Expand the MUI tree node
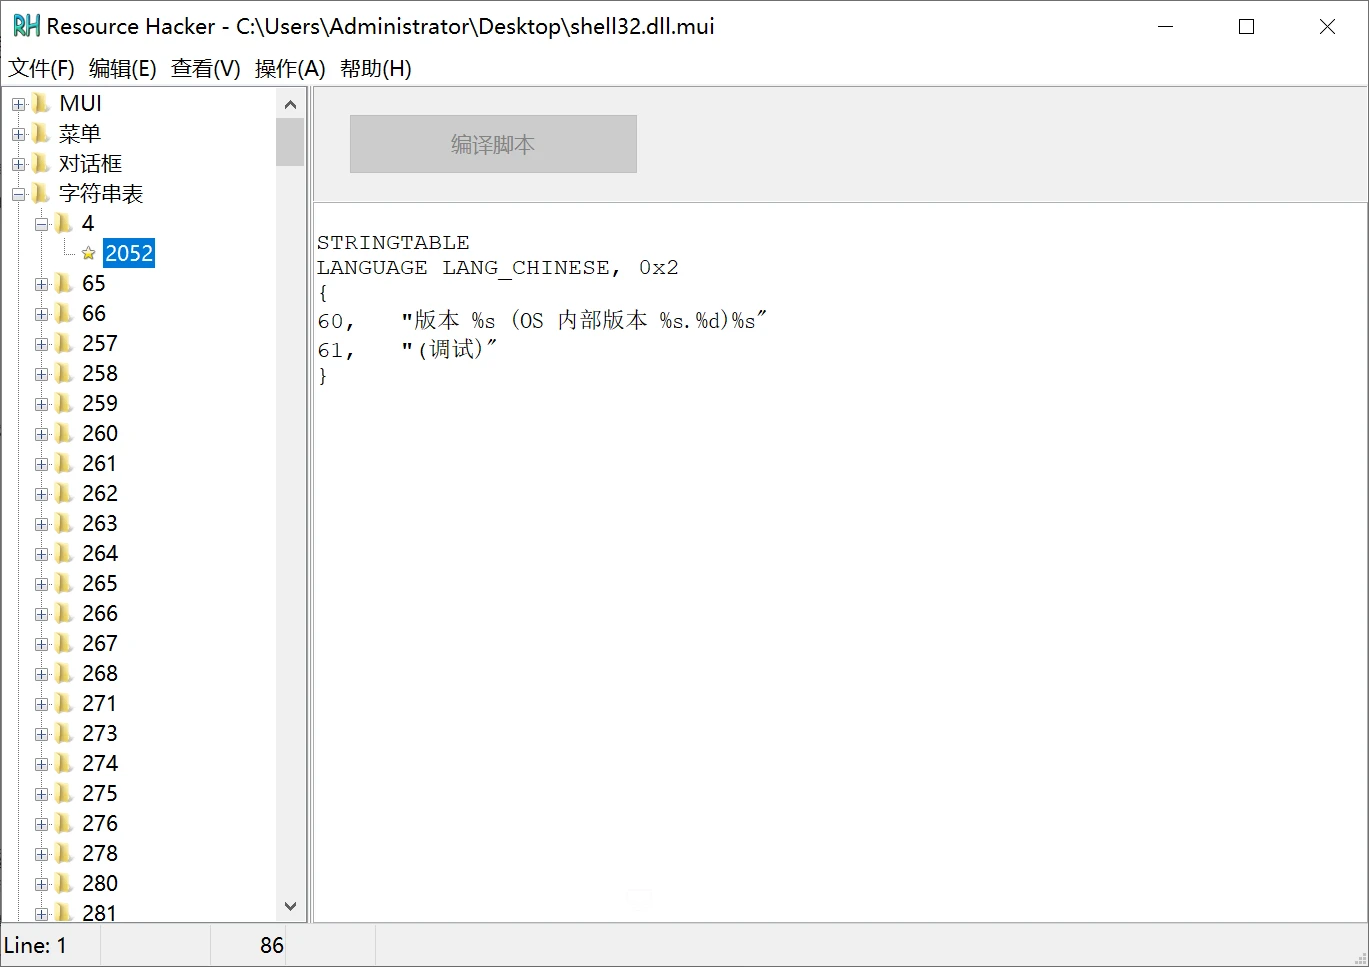The height and width of the screenshot is (967, 1369). click(18, 104)
